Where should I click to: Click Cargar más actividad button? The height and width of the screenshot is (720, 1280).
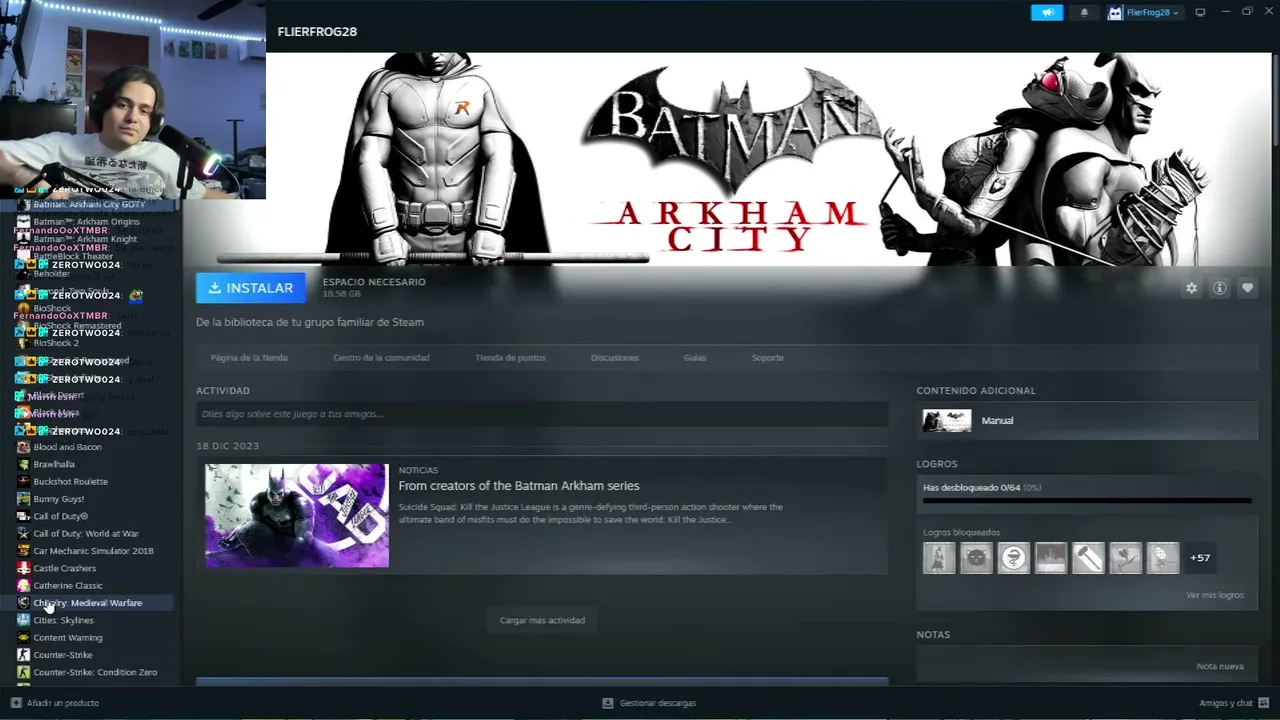click(x=542, y=620)
